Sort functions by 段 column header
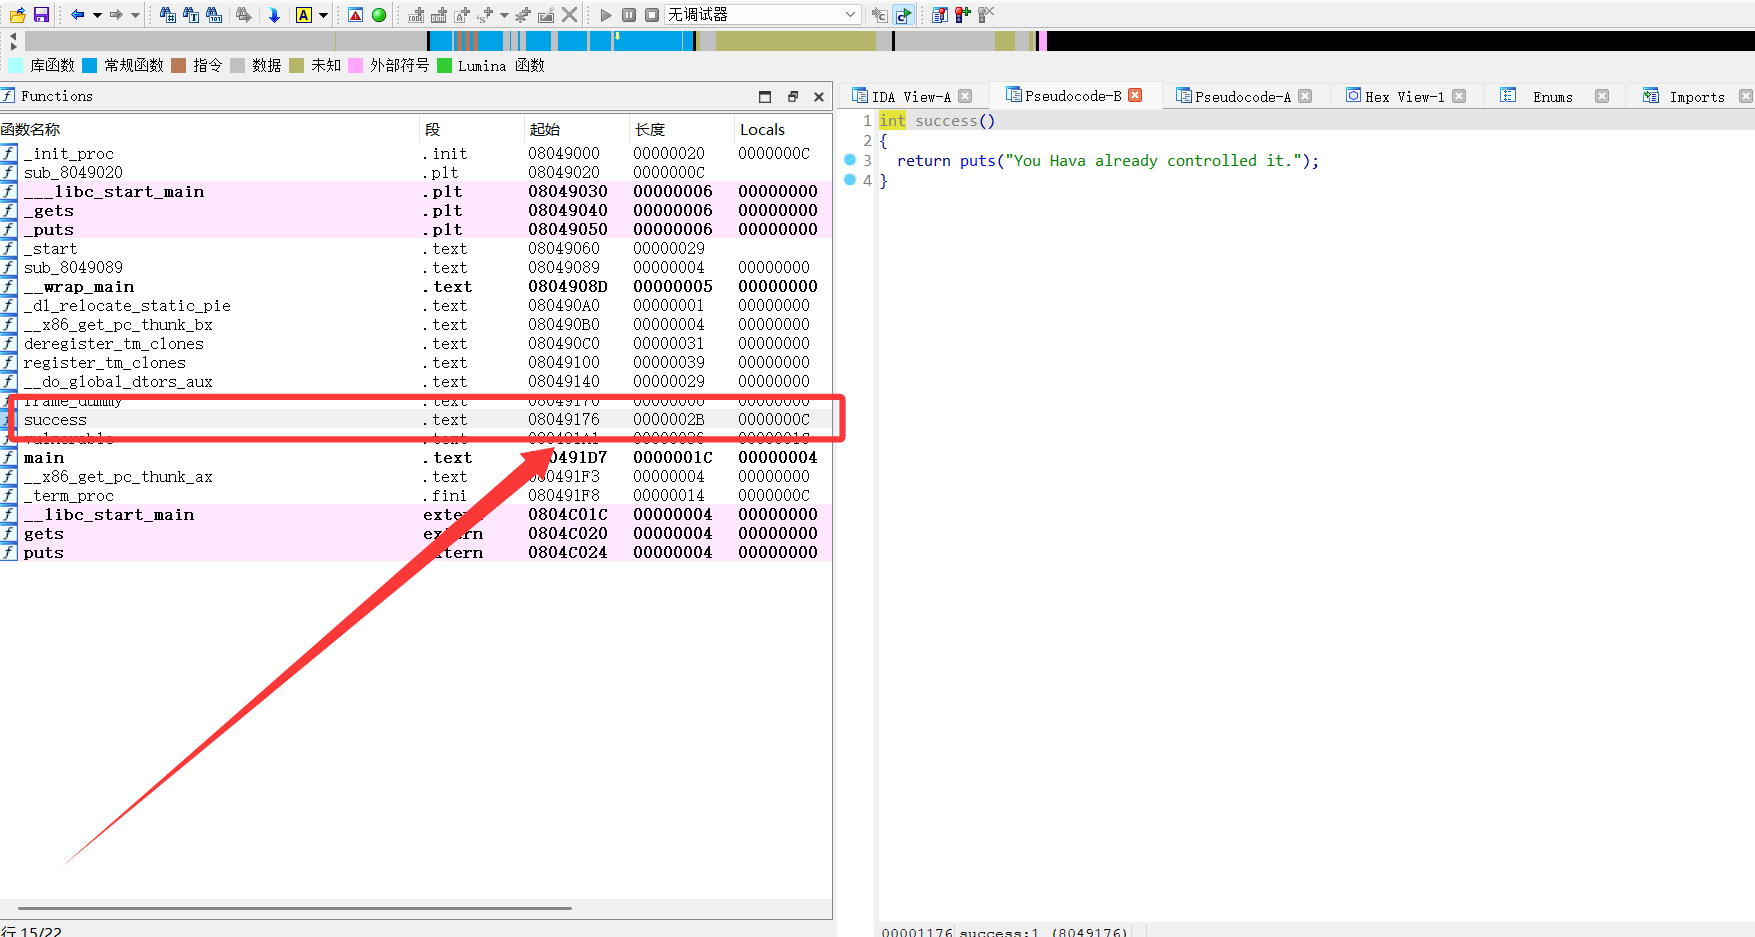The width and height of the screenshot is (1755, 937). click(471, 129)
